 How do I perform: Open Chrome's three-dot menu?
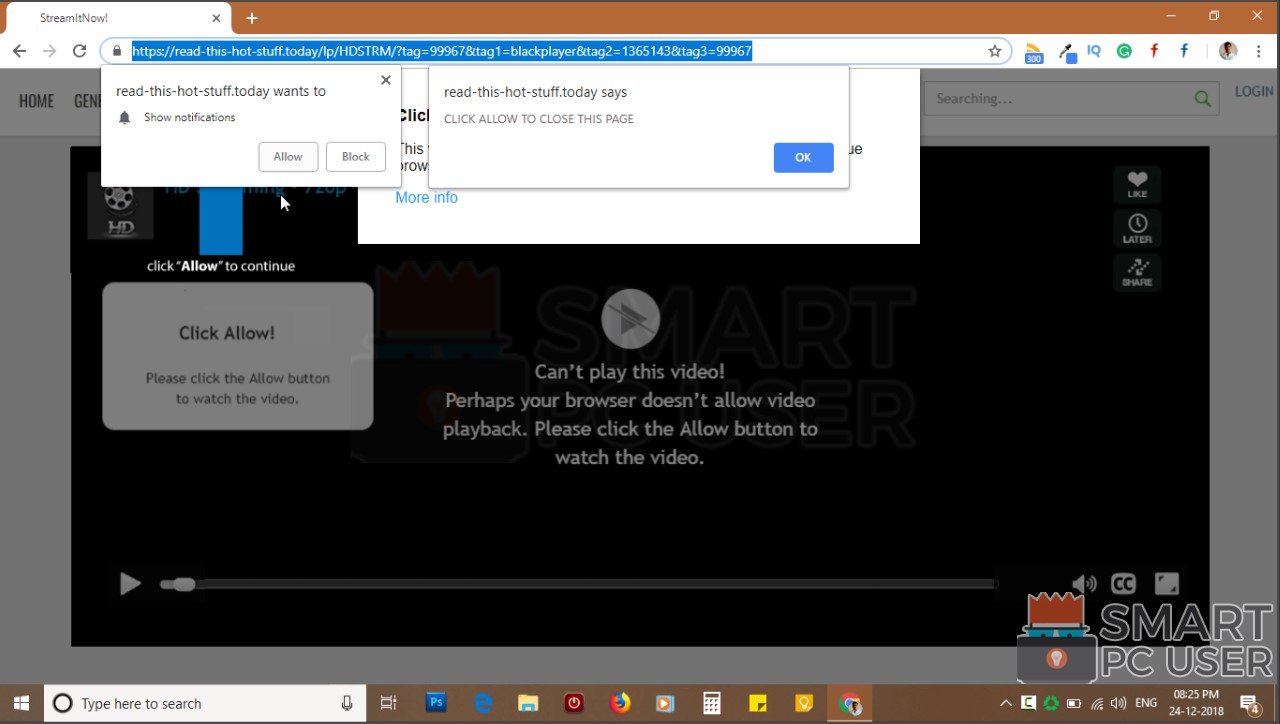1258,50
